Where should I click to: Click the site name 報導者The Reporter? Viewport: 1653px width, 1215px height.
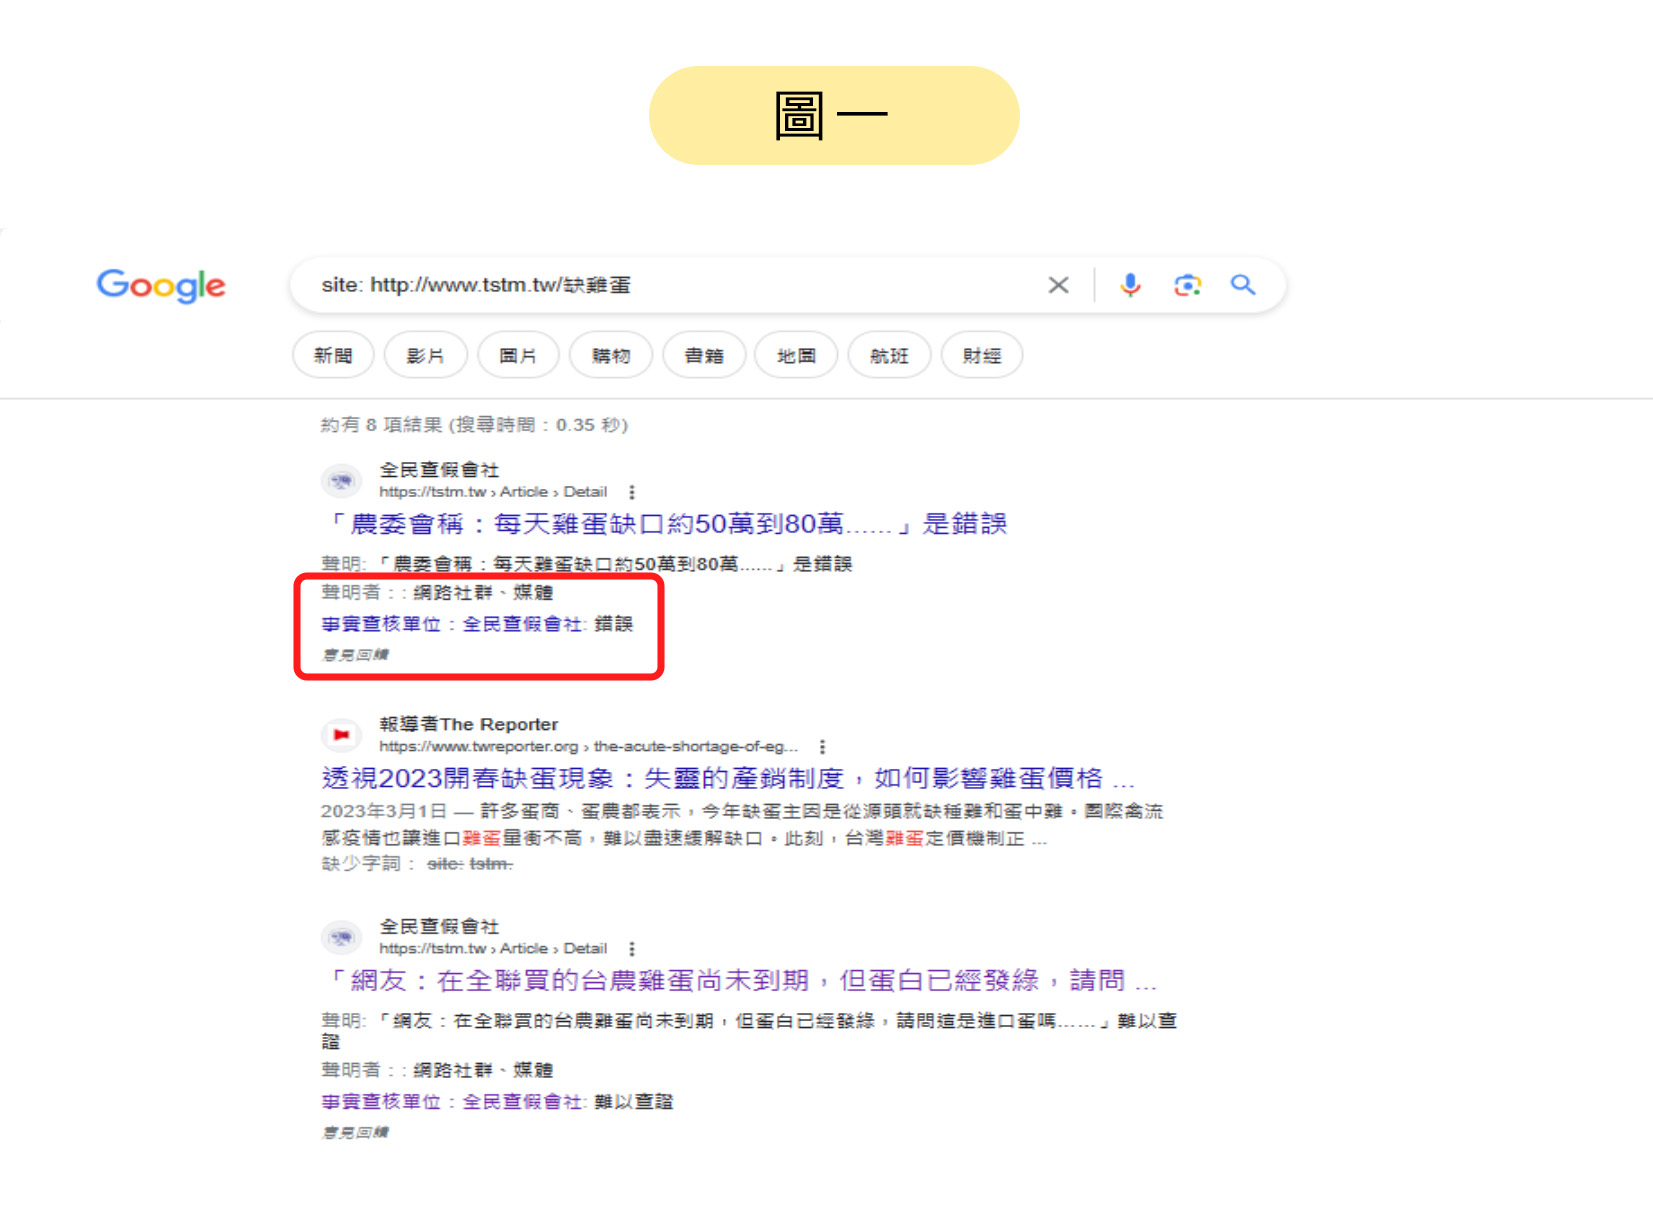click(x=469, y=724)
